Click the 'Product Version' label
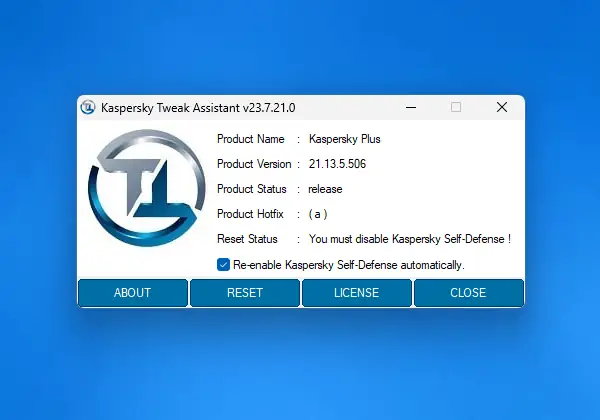The height and width of the screenshot is (420, 600). (x=254, y=164)
